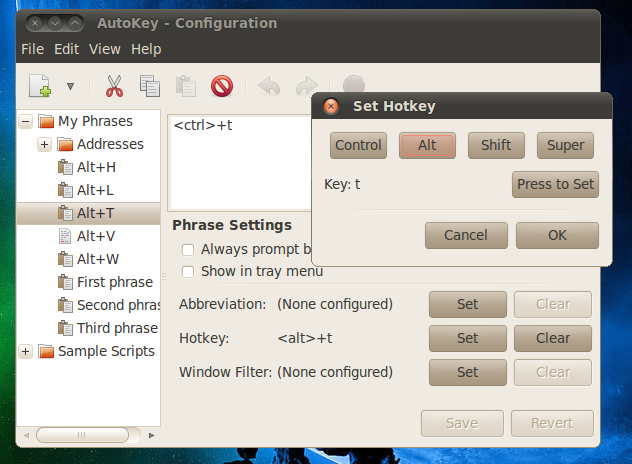
Task: Select the Alt+L phrase icon
Action: tap(65, 190)
